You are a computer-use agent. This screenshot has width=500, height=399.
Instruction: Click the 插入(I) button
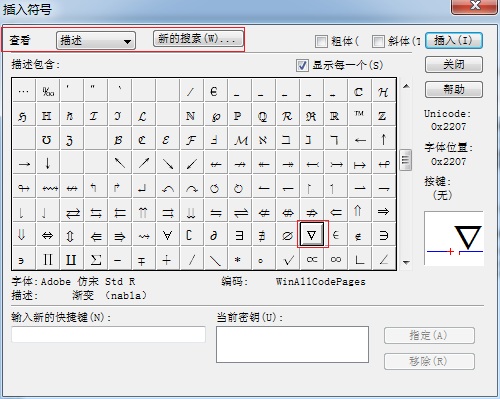tap(454, 41)
